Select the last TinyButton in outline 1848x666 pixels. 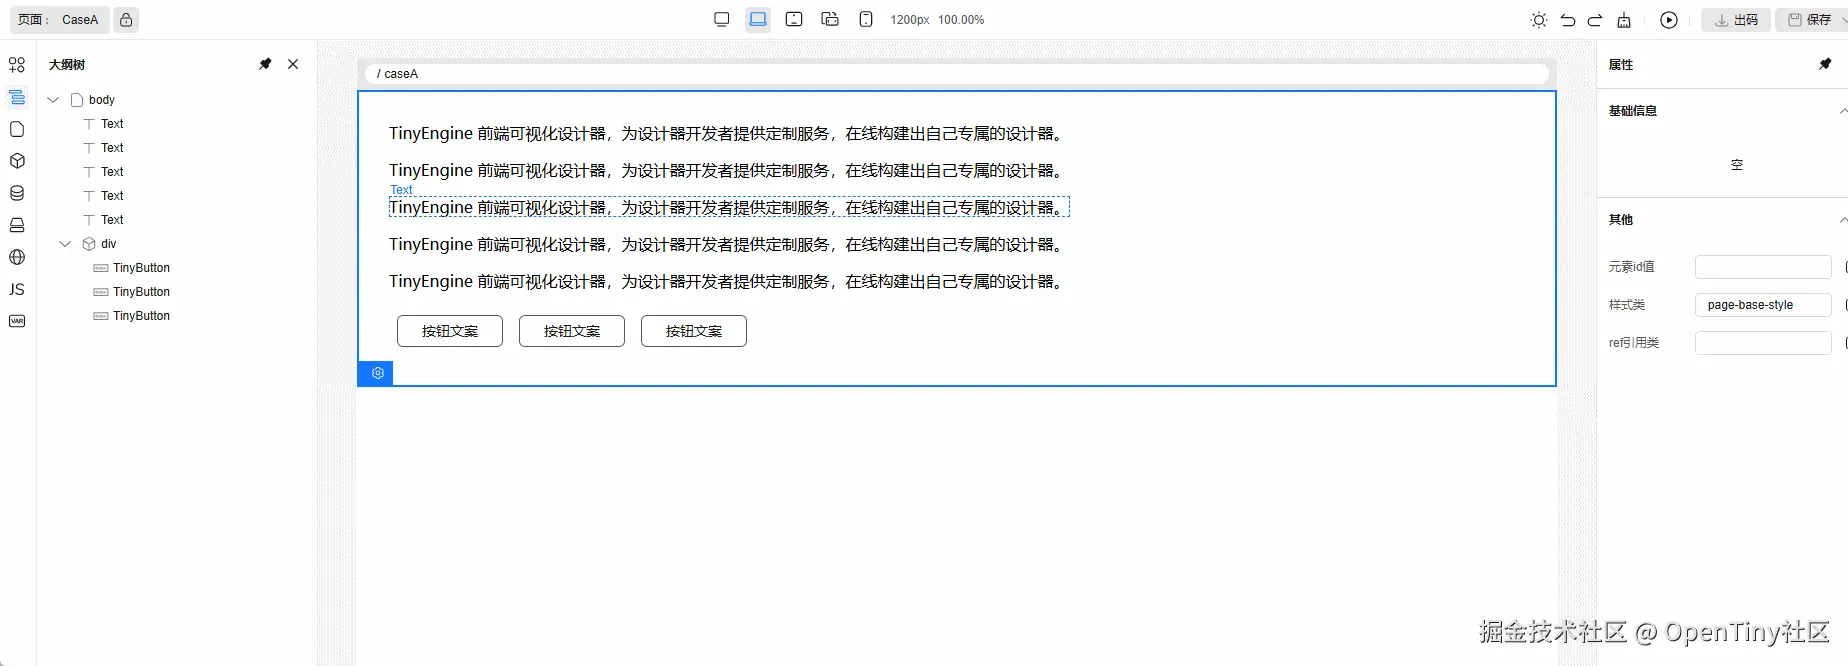coord(141,316)
